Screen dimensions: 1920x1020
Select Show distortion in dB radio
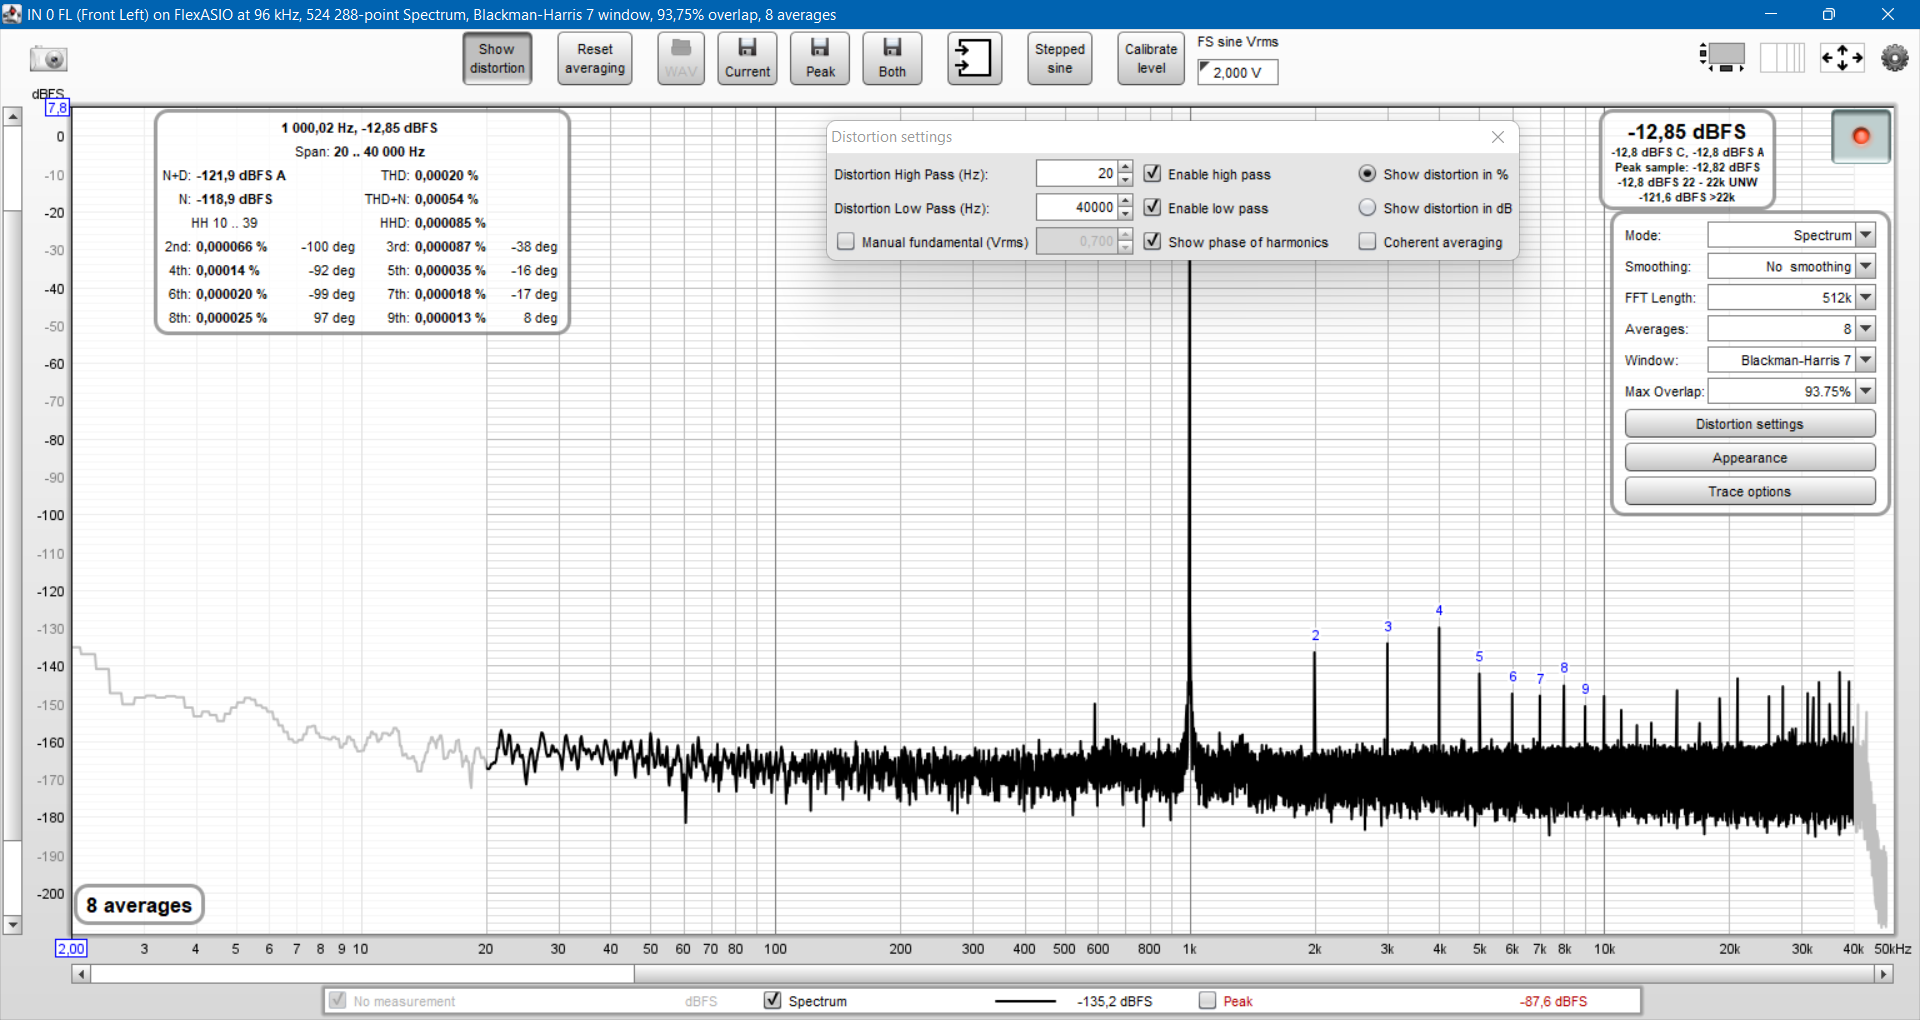point(1368,208)
